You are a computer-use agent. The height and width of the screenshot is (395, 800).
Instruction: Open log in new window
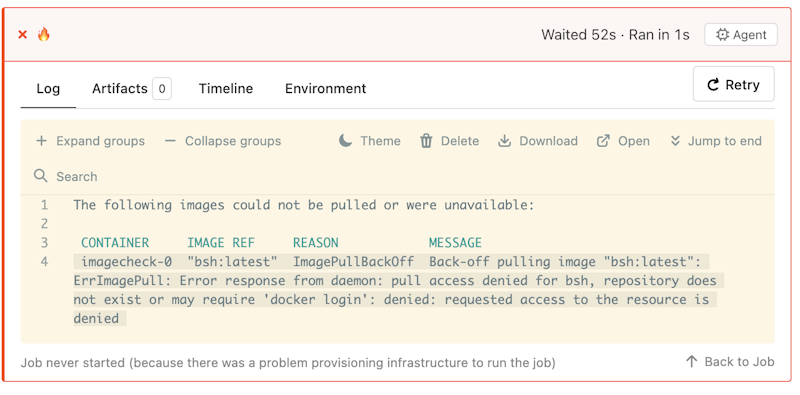pyautogui.click(x=623, y=141)
